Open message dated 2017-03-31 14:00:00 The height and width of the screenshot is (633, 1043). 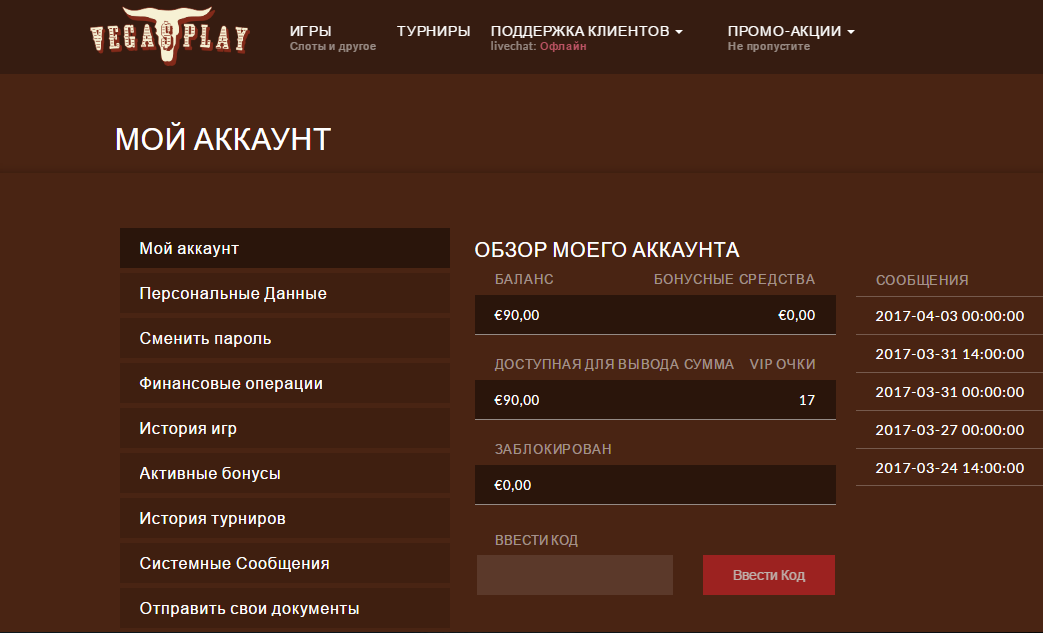(949, 354)
